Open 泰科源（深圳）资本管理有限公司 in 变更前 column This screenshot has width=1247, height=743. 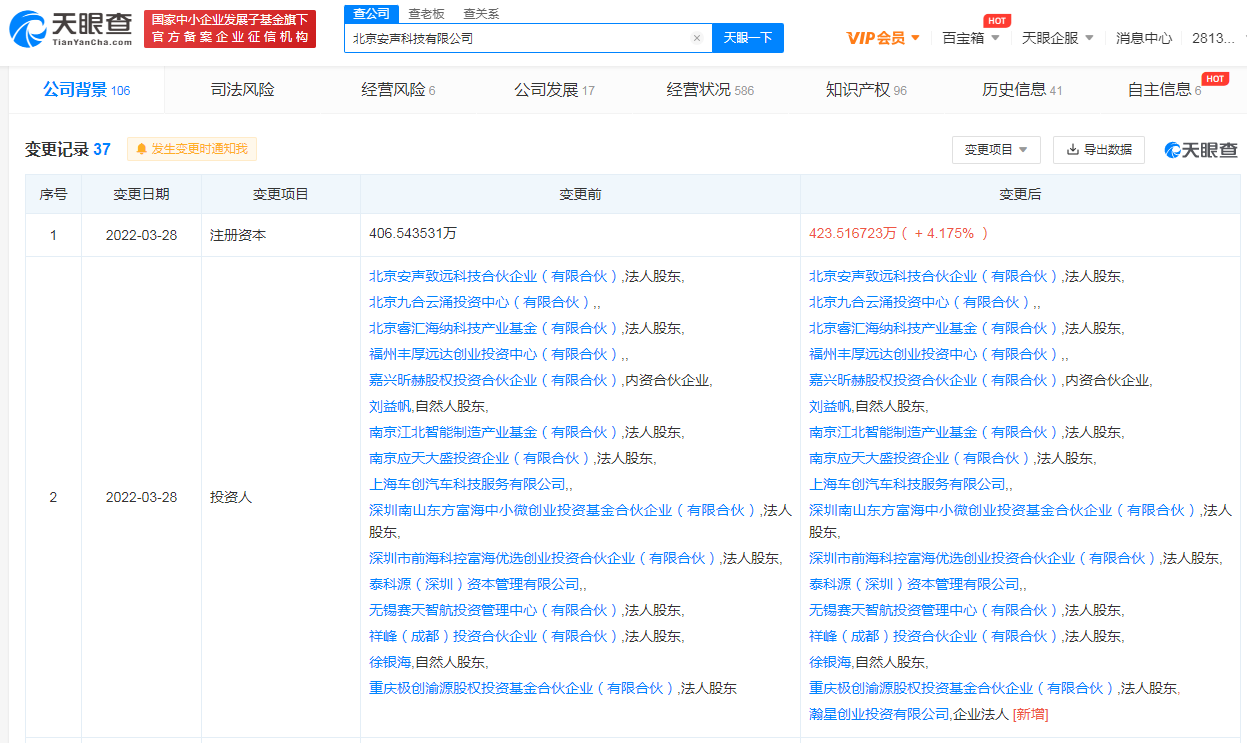(474, 584)
